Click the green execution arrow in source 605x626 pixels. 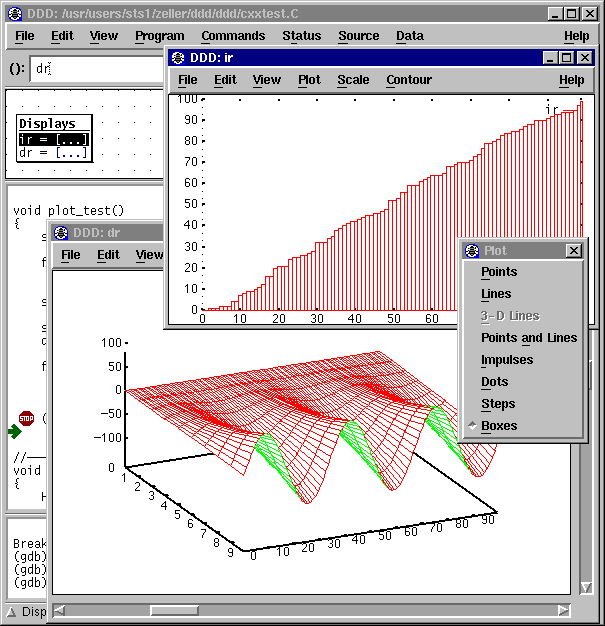[x=15, y=432]
